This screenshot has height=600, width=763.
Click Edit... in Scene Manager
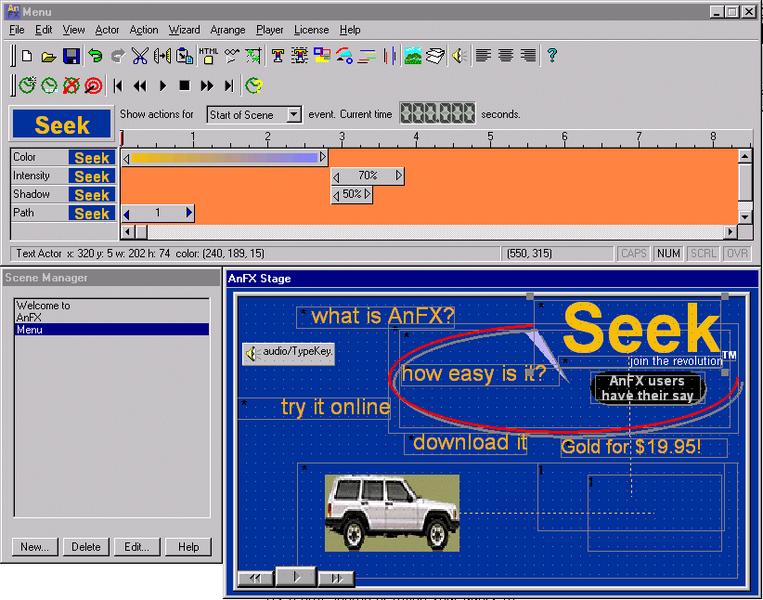(137, 547)
